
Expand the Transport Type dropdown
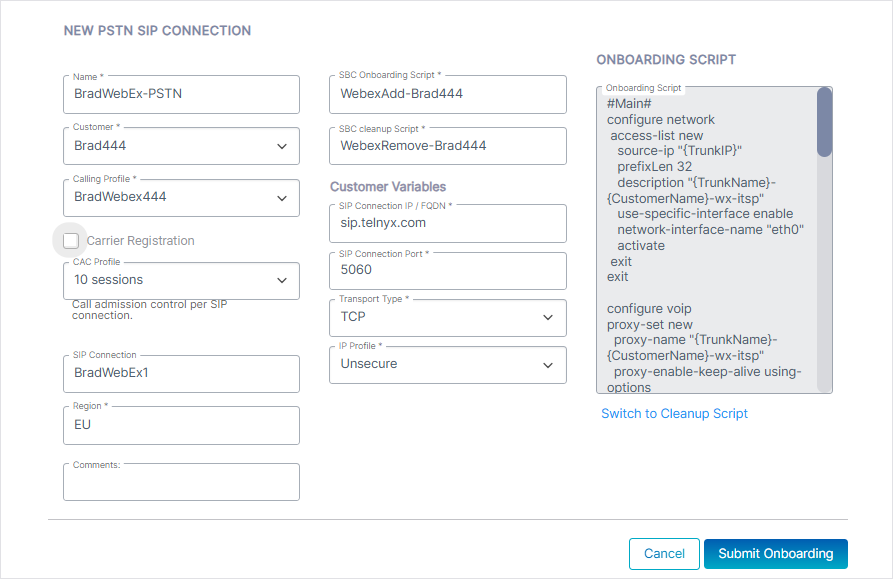tap(447, 318)
